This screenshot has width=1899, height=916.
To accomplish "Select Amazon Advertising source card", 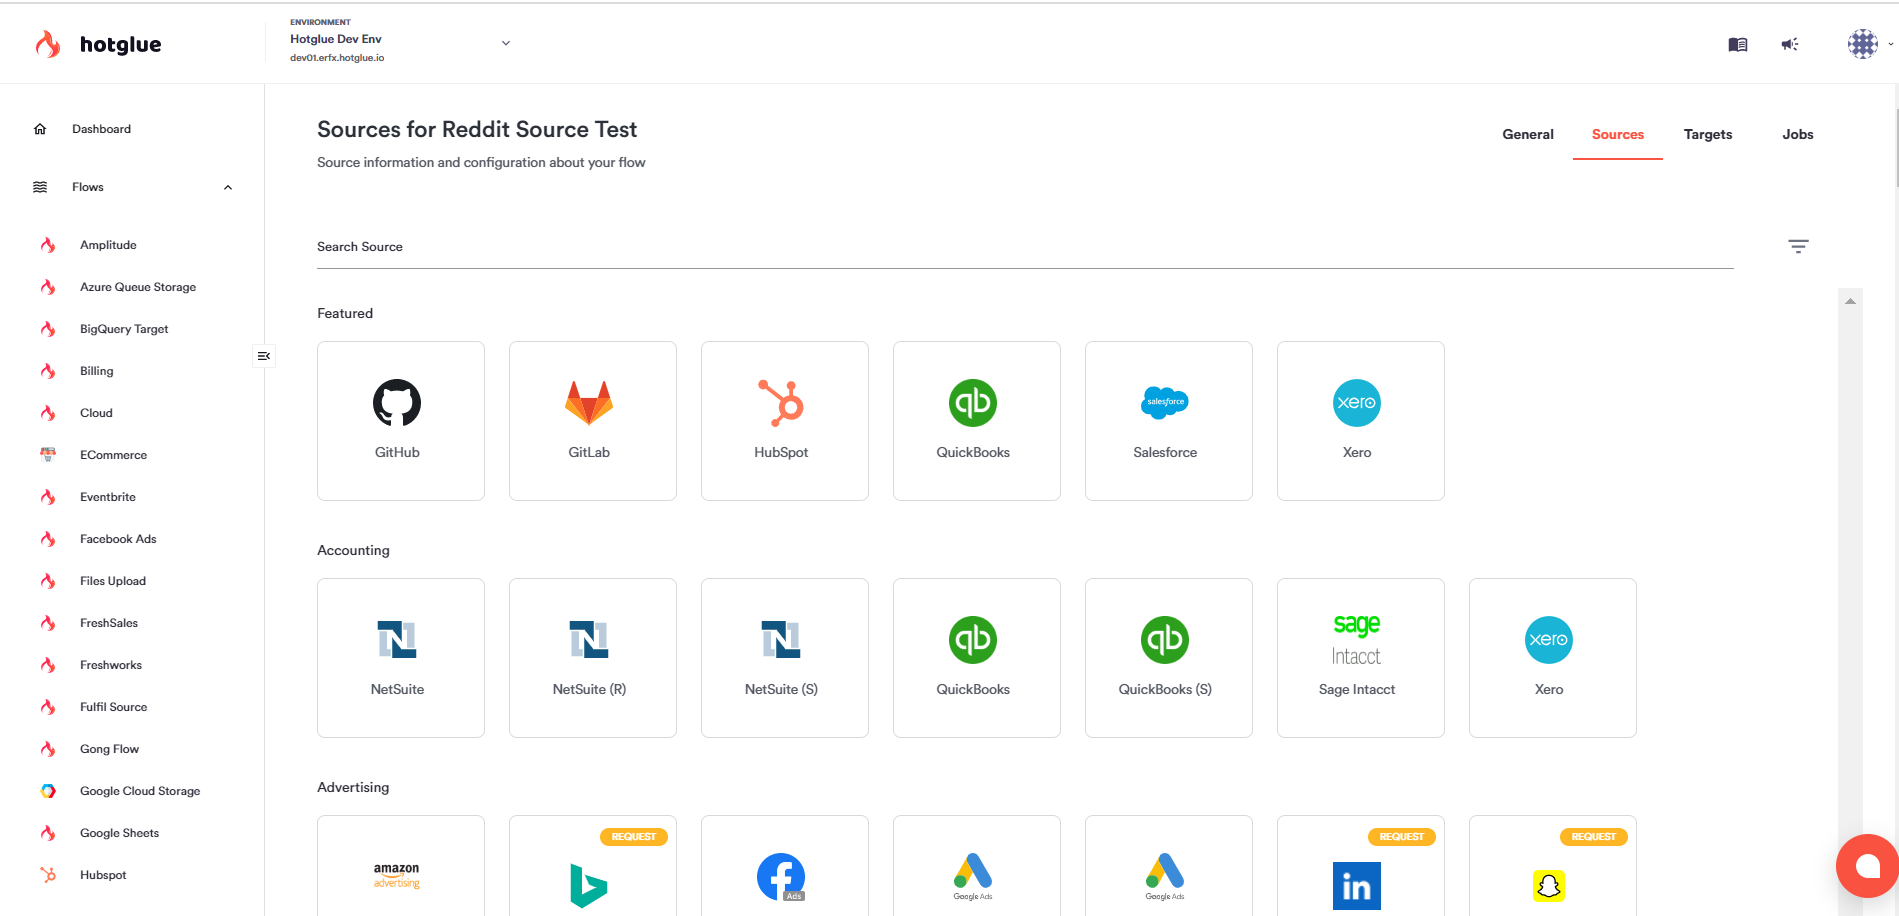I will pyautogui.click(x=401, y=866).
